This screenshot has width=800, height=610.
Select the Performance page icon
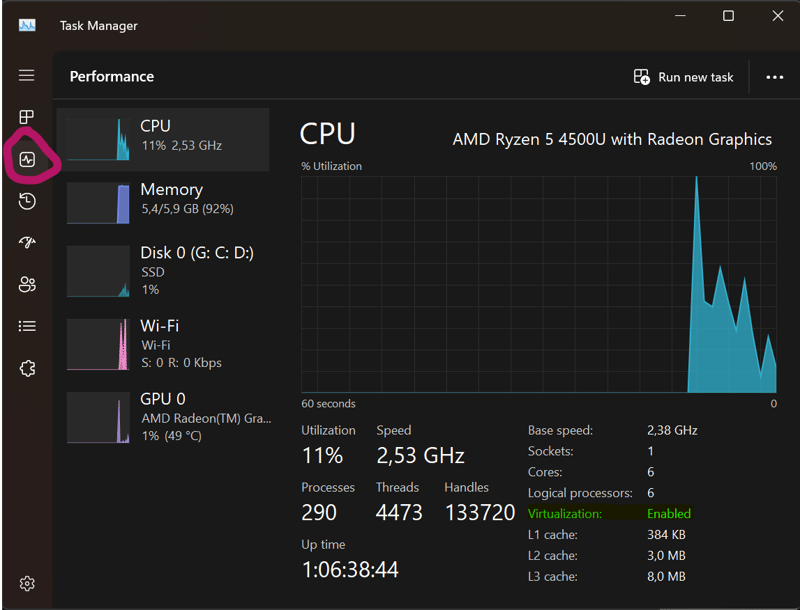pos(27,159)
